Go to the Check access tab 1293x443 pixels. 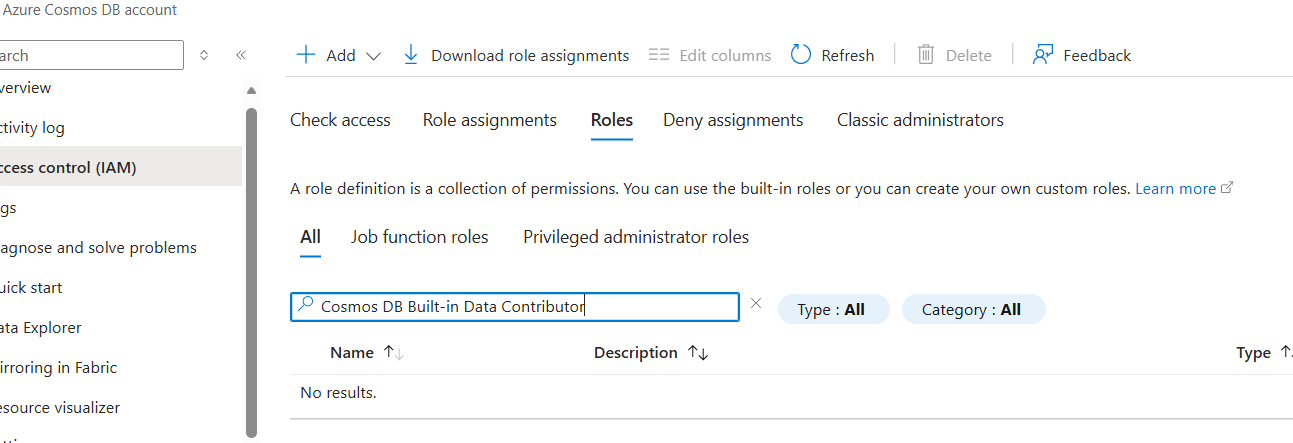point(340,120)
